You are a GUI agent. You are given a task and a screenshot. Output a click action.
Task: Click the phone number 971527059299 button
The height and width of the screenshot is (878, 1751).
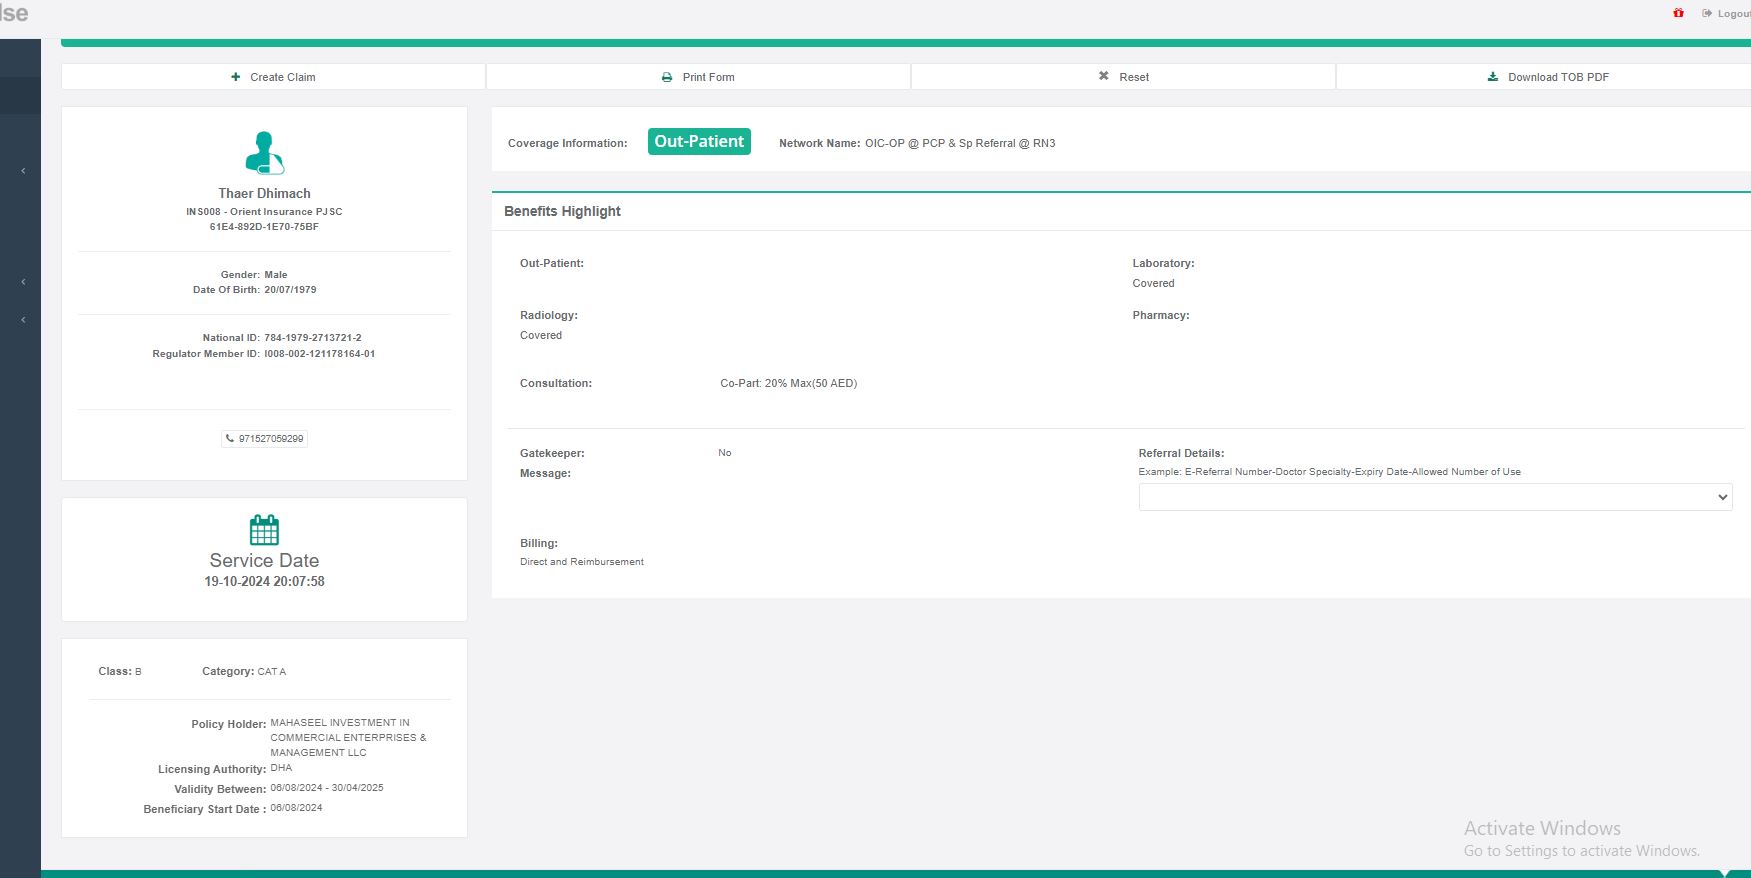[x=265, y=438]
